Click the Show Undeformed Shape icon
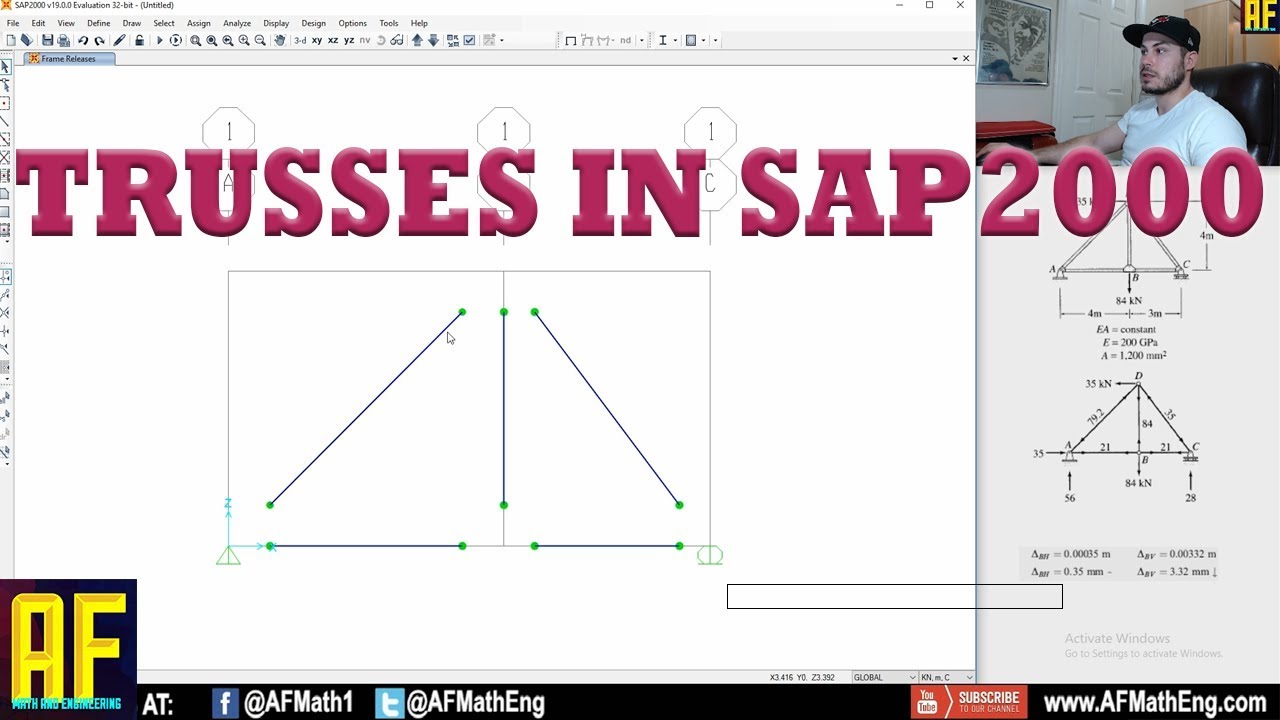 (x=571, y=40)
